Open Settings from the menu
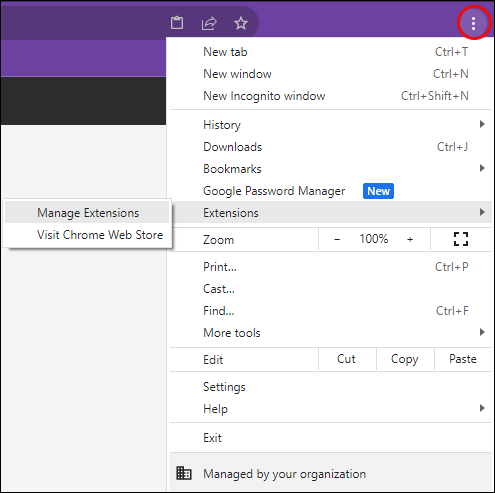495x493 pixels. [330, 387]
